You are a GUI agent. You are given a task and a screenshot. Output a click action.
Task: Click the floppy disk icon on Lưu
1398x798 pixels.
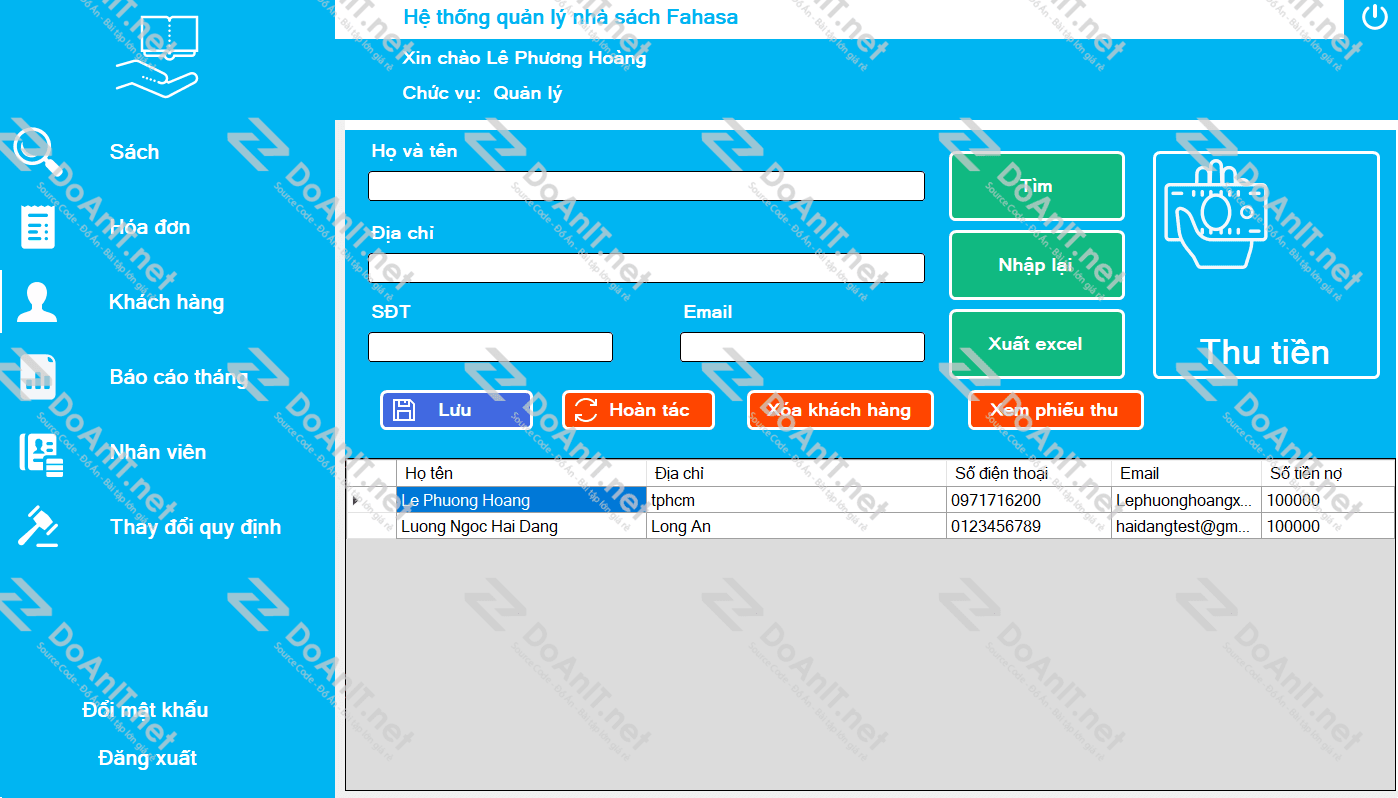click(x=404, y=410)
